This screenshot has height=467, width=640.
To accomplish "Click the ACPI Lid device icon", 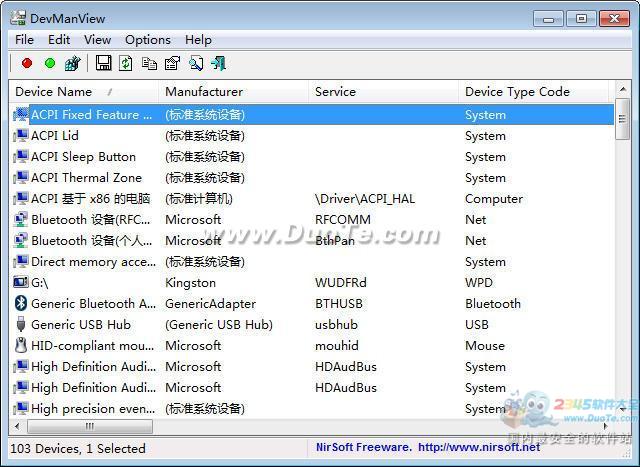I will (21, 136).
